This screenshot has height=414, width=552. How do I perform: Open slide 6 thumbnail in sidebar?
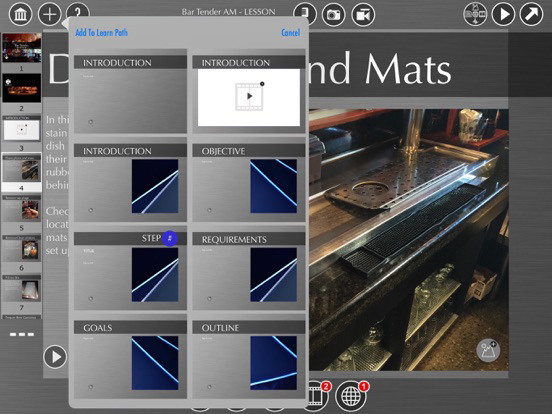point(21,248)
